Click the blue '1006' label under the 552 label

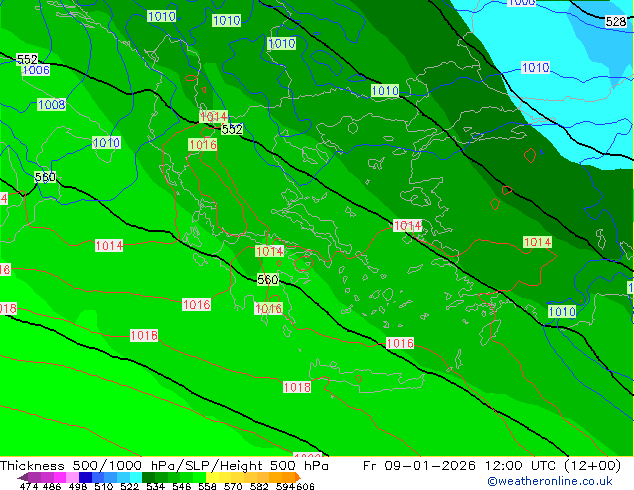pyautogui.click(x=36, y=70)
